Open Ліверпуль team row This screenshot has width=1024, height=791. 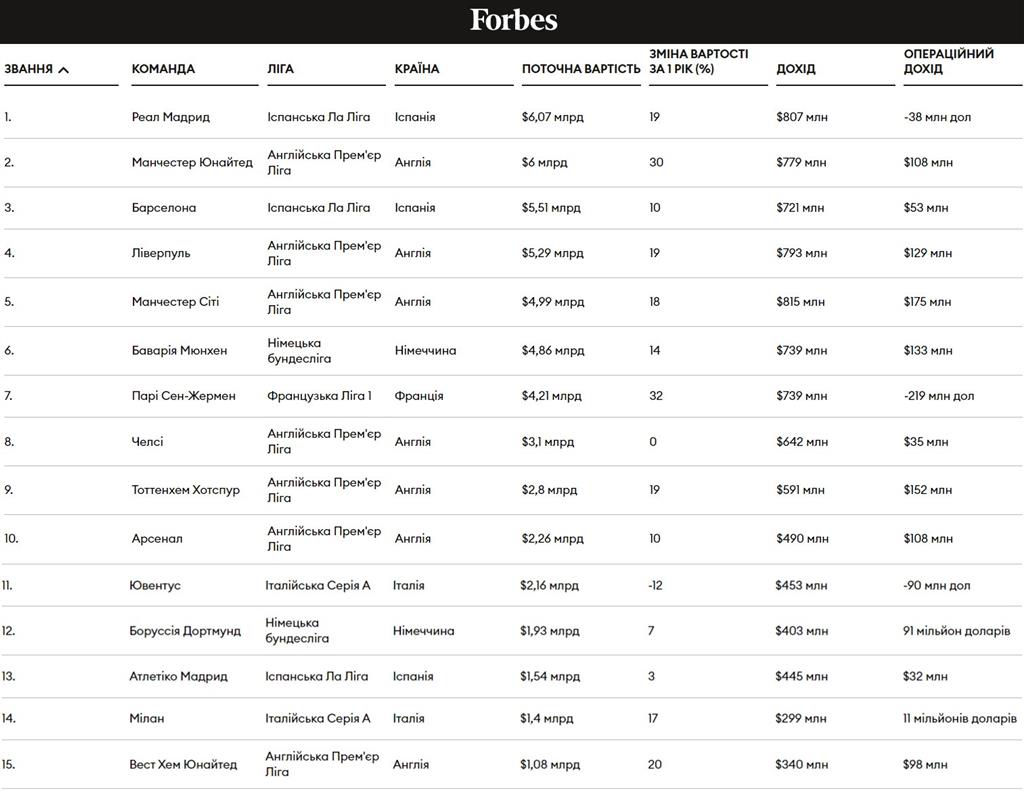(161, 253)
